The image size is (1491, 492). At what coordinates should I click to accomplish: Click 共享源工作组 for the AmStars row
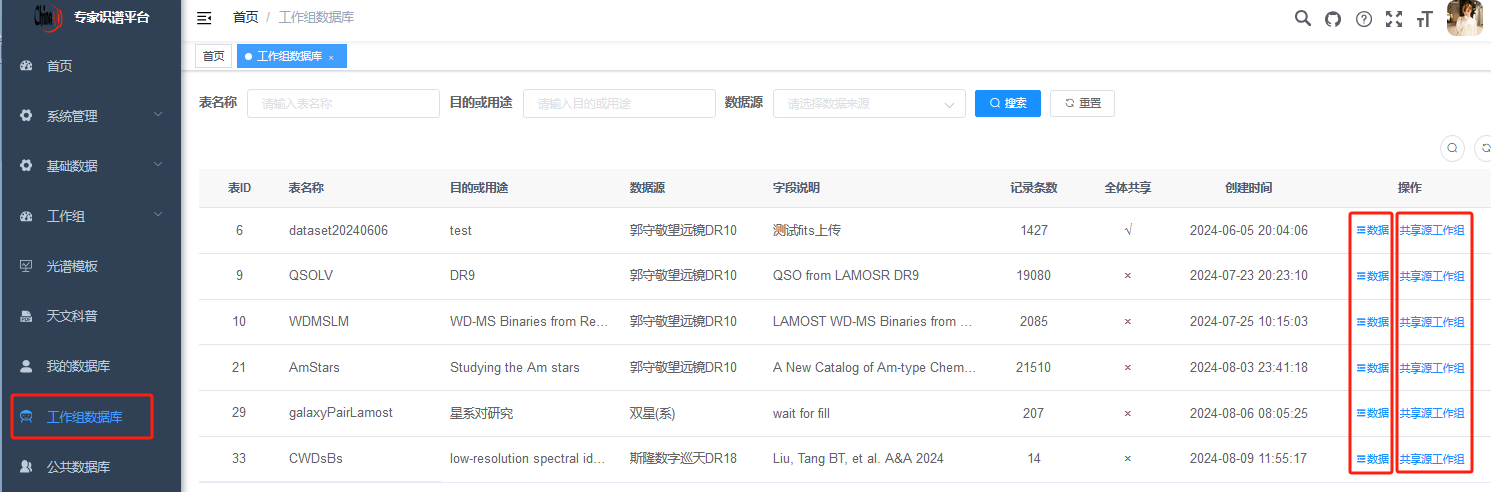[x=1431, y=368]
